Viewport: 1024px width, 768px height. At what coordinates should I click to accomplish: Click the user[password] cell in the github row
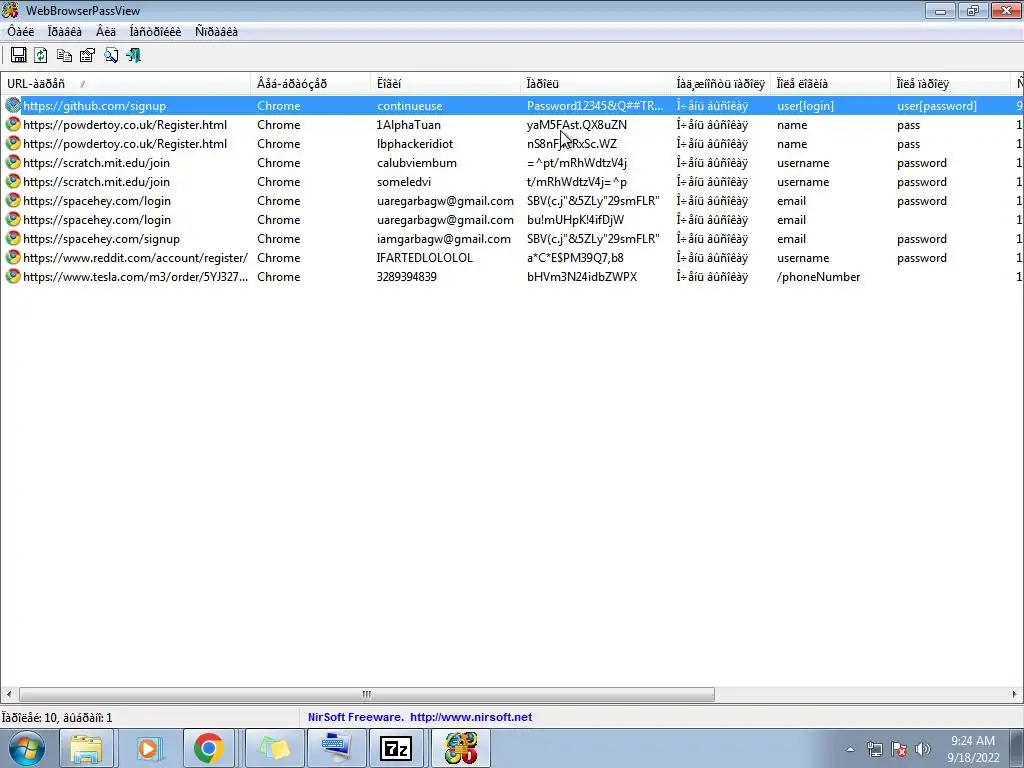[x=936, y=106]
